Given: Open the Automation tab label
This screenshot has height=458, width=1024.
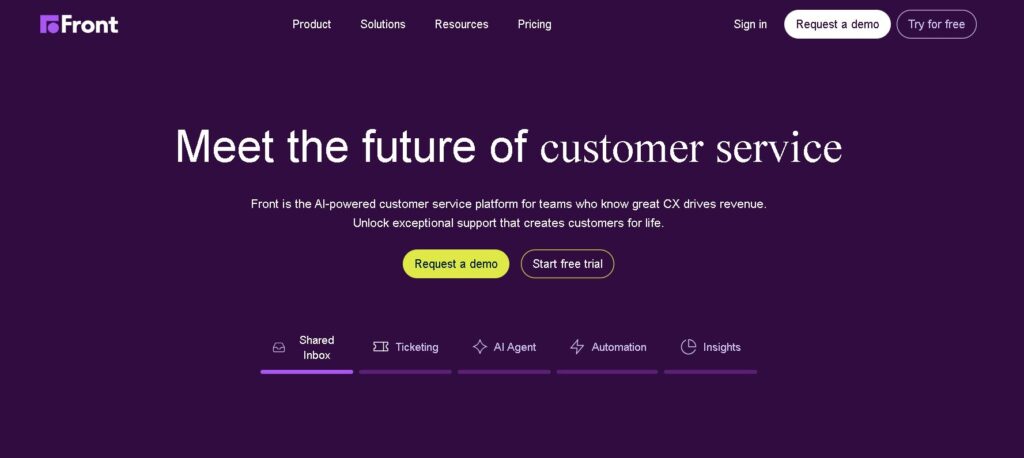Looking at the screenshot, I should (x=619, y=347).
